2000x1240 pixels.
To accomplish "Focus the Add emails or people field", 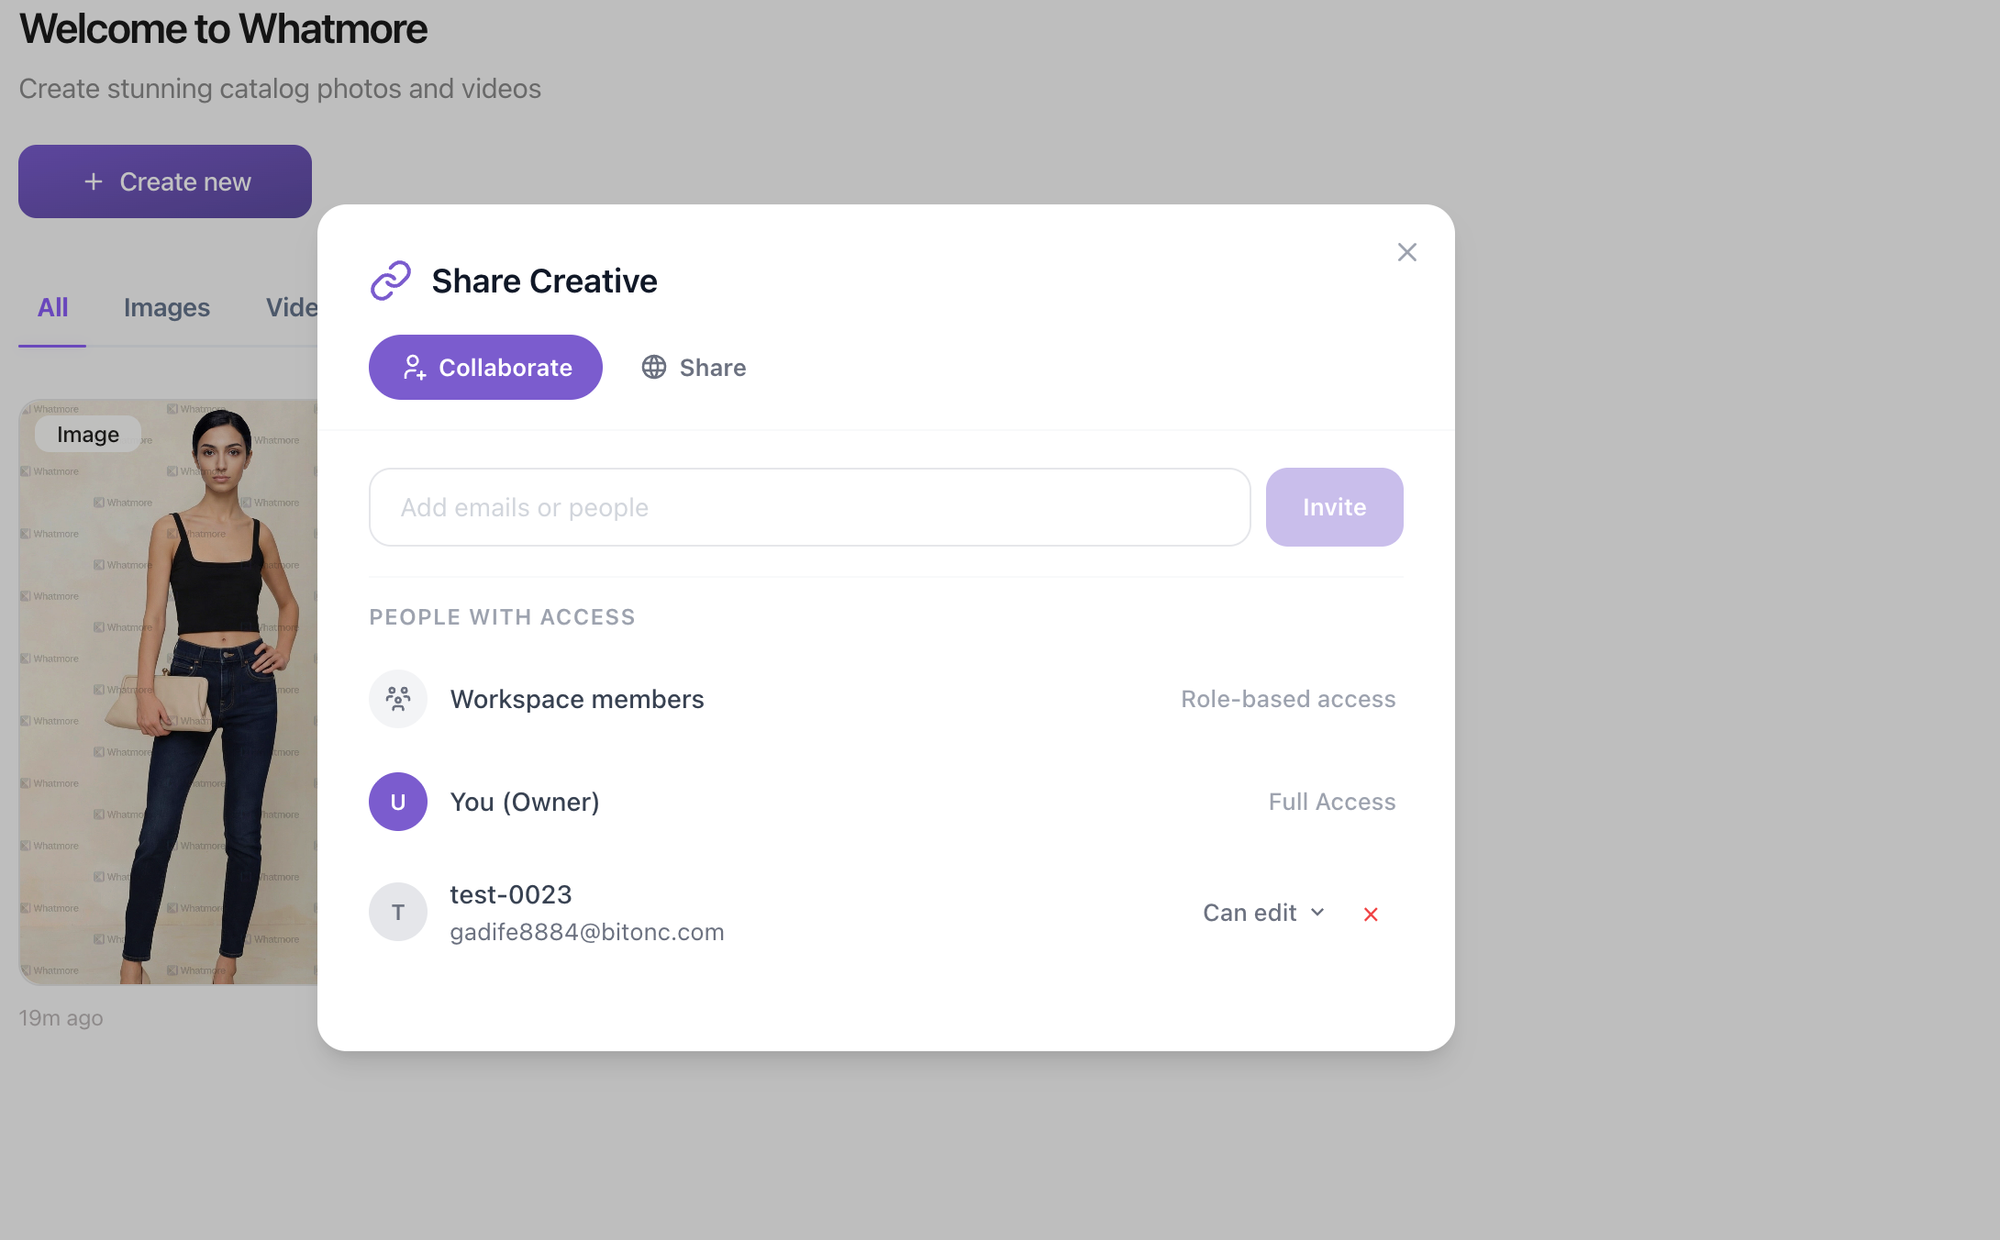I will [809, 507].
